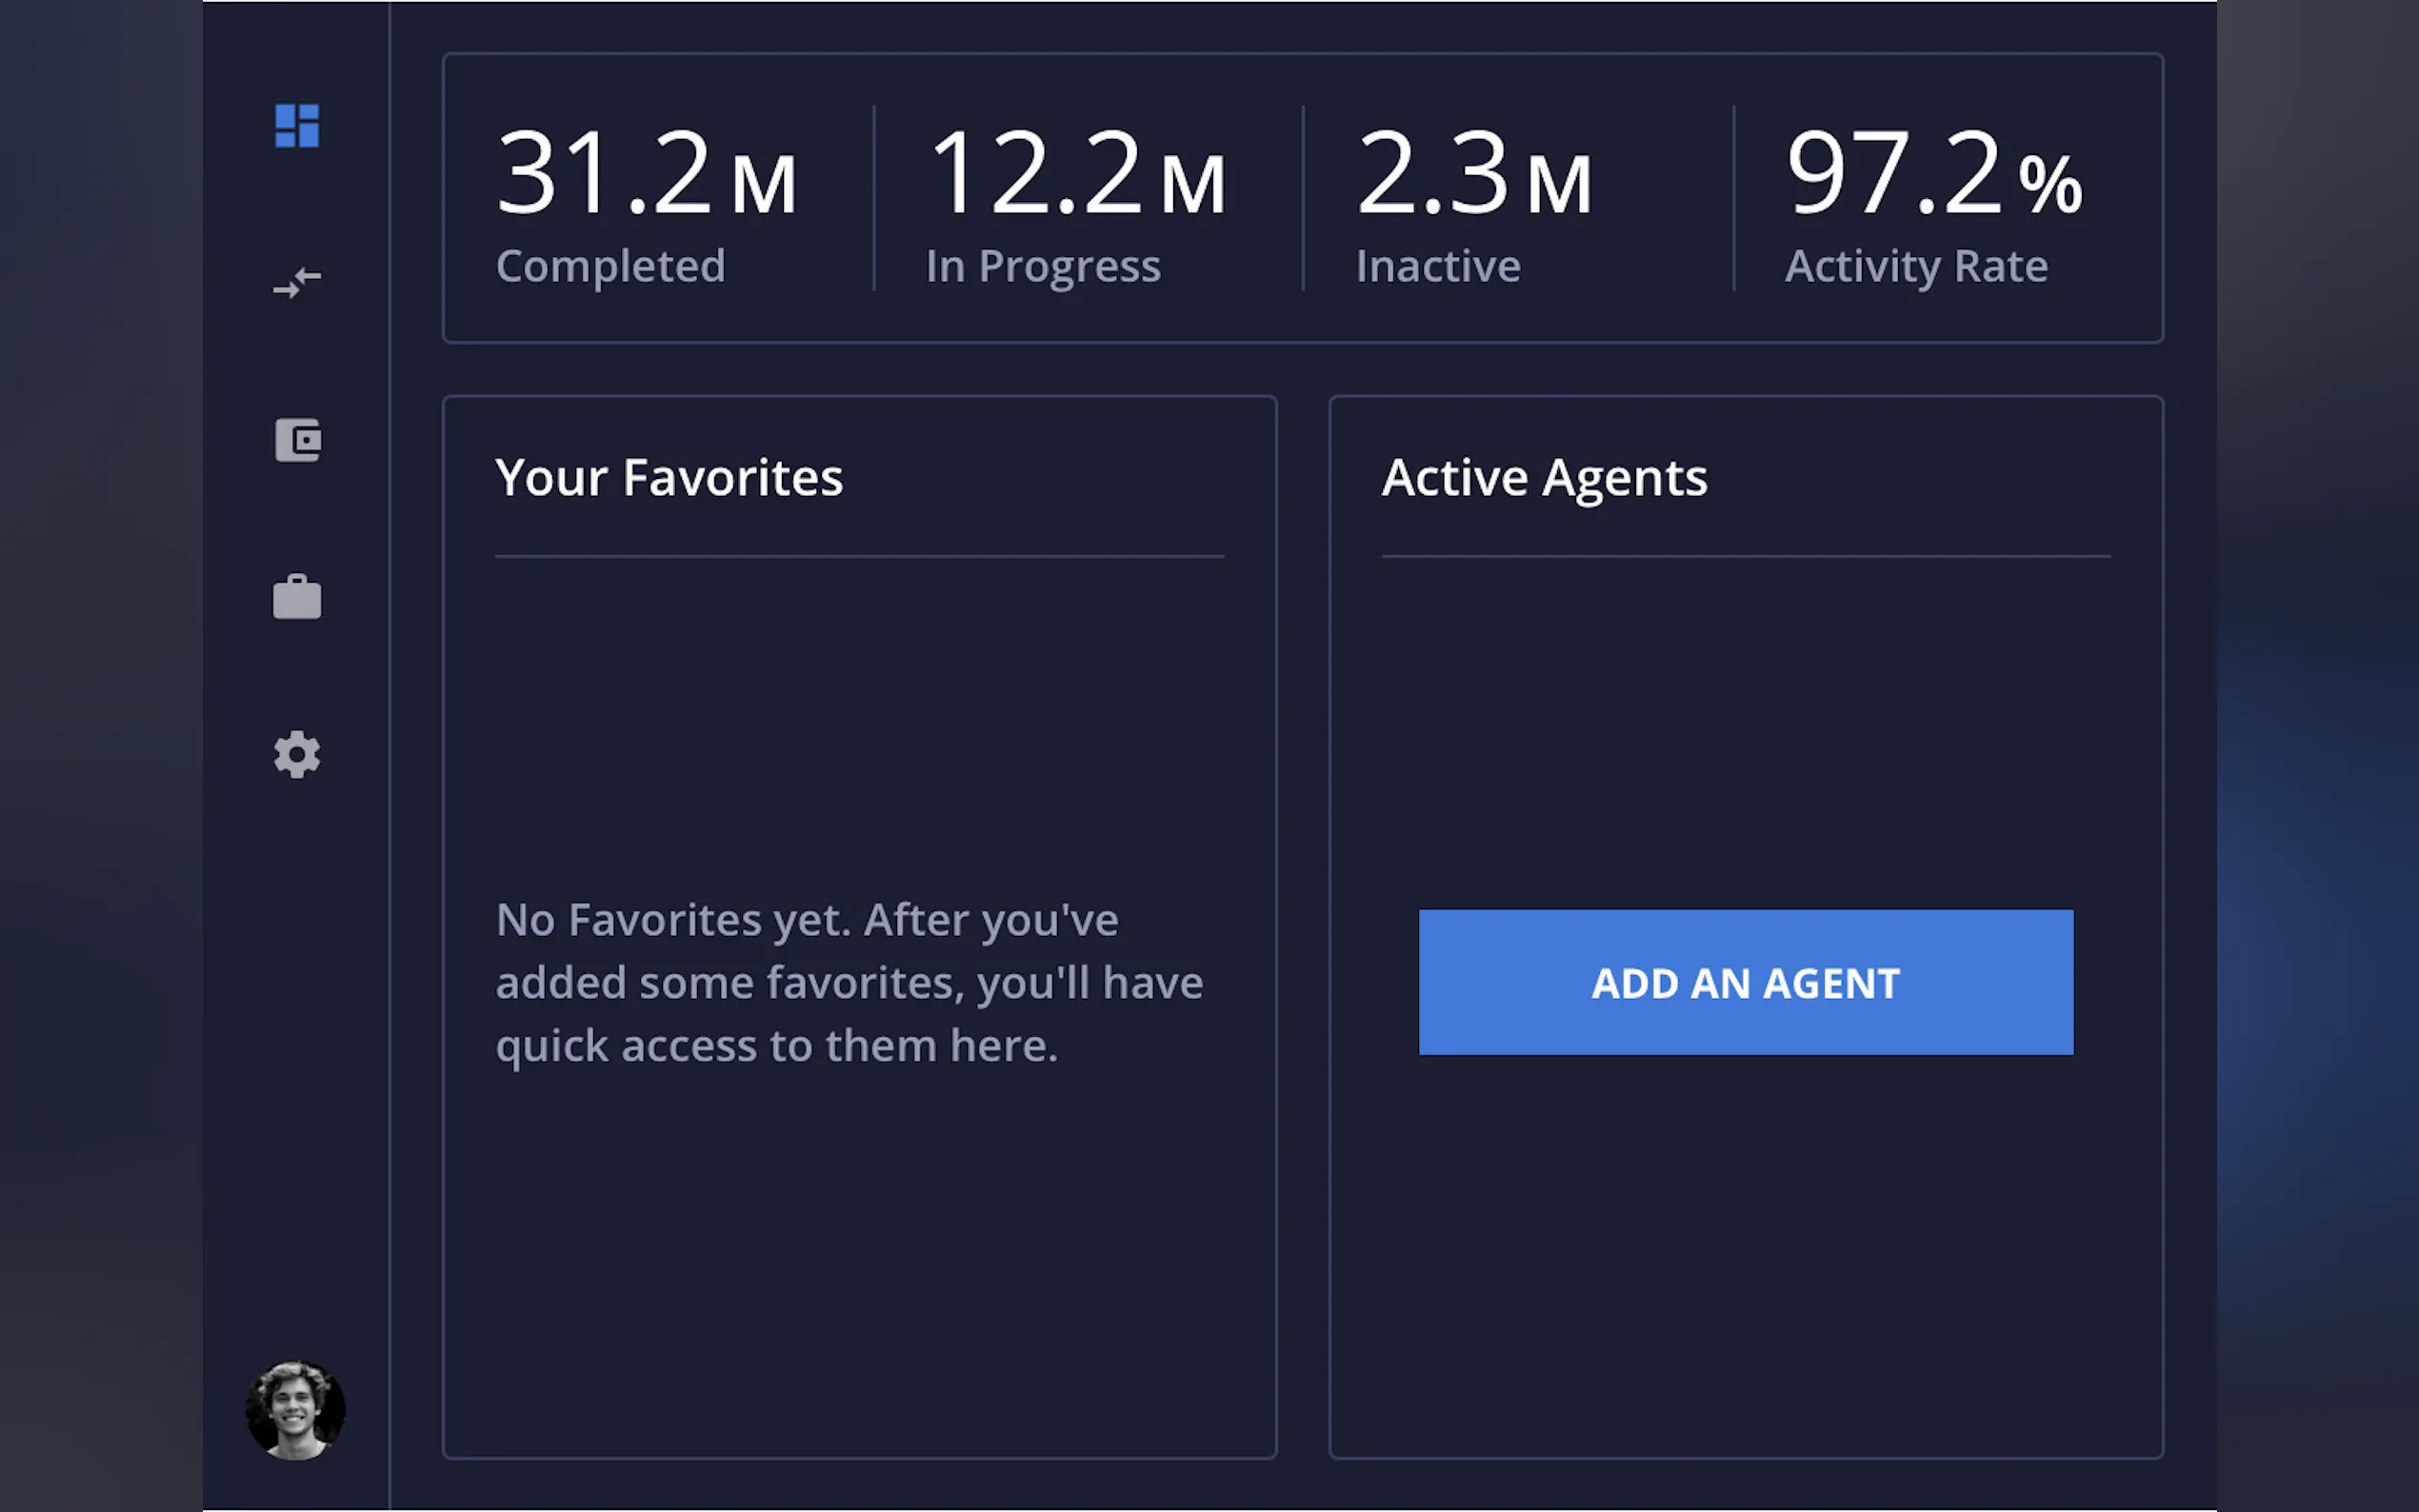Click the No Favorites yet message text
Image resolution: width=2419 pixels, height=1512 pixels.
click(849, 982)
